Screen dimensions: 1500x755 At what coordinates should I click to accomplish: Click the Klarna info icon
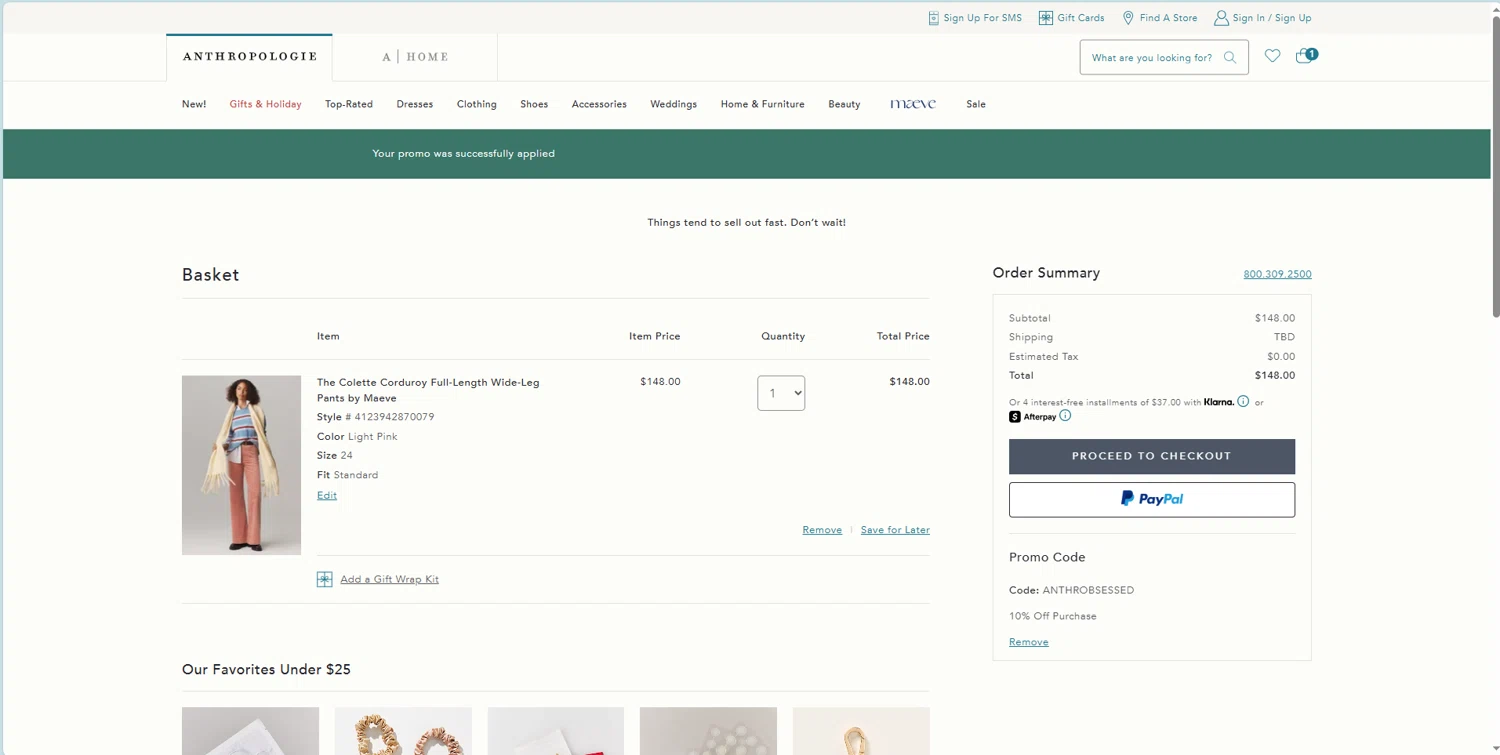click(1243, 402)
